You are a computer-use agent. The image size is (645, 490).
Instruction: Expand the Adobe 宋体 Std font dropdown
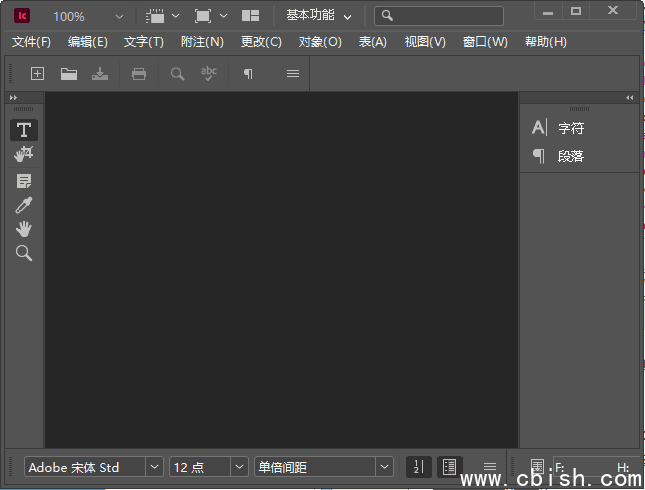pyautogui.click(x=154, y=467)
